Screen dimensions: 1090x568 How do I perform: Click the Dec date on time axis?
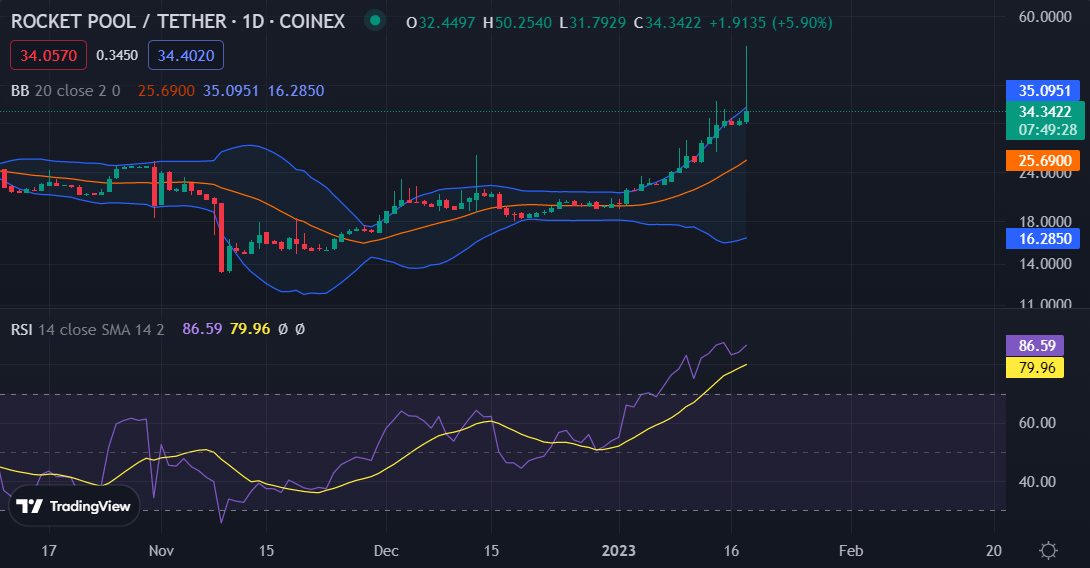386,551
